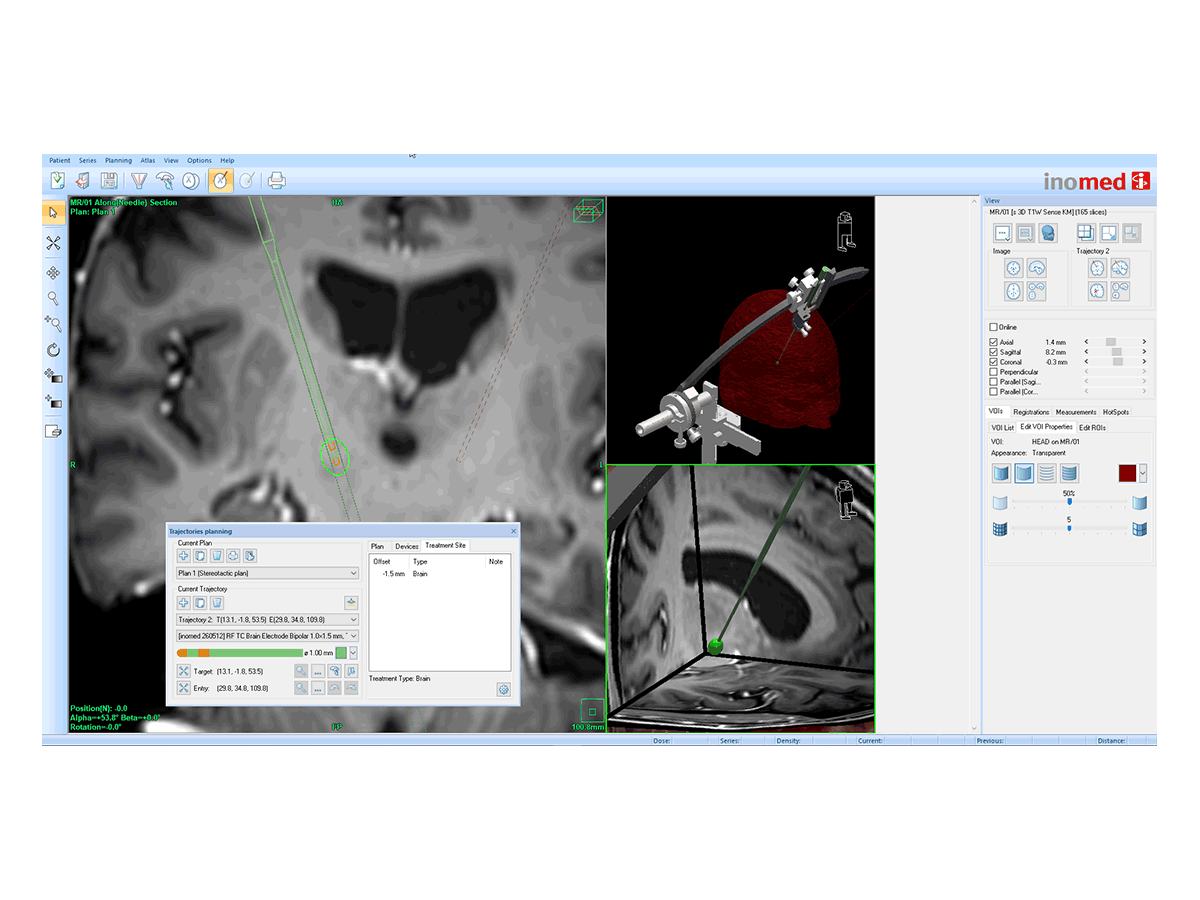Show the 3D head view icon
Viewport: 1200px width, 900px height.
1048,233
